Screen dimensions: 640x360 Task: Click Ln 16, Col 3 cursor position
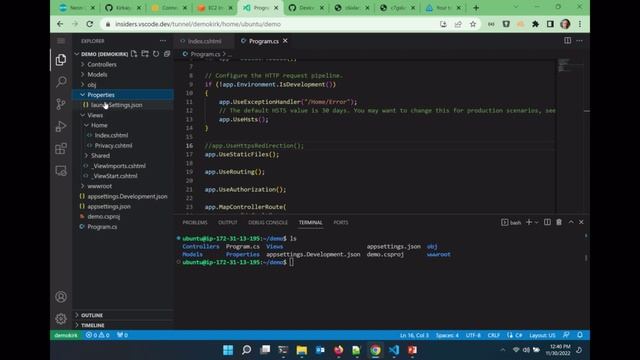pyautogui.click(x=414, y=335)
